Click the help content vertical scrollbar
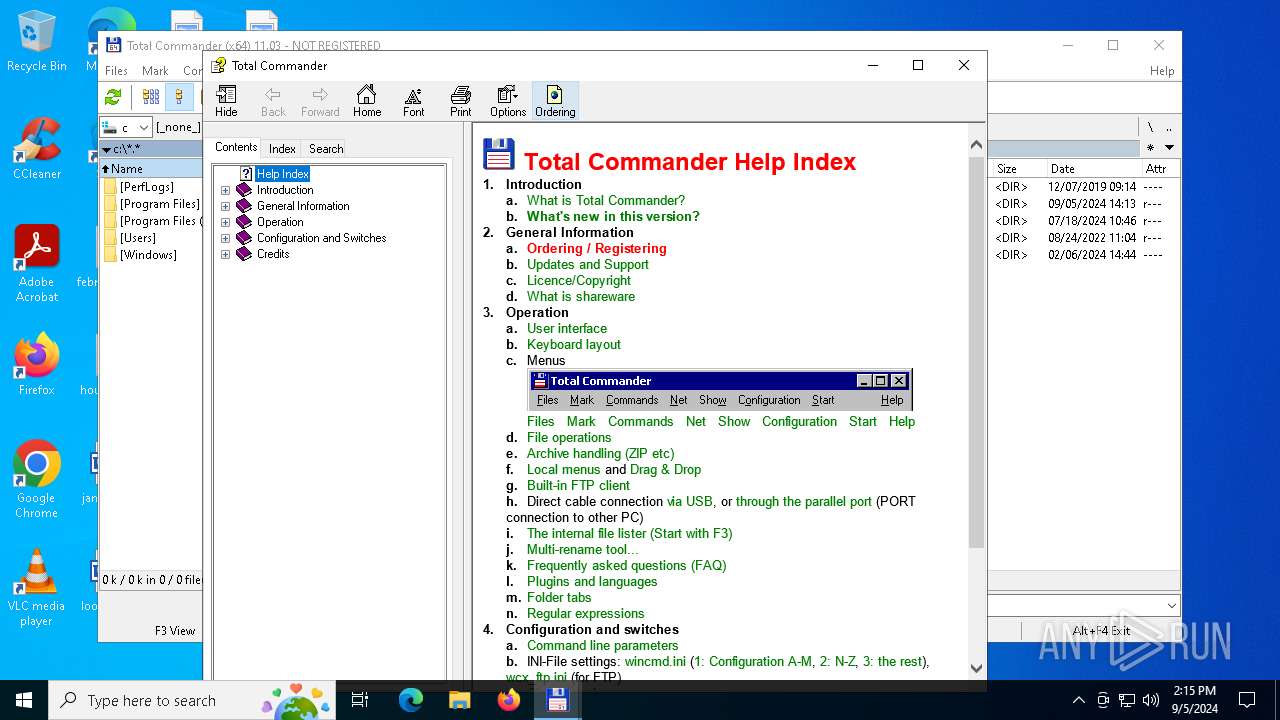The width and height of the screenshot is (1280, 720). click(x=976, y=350)
